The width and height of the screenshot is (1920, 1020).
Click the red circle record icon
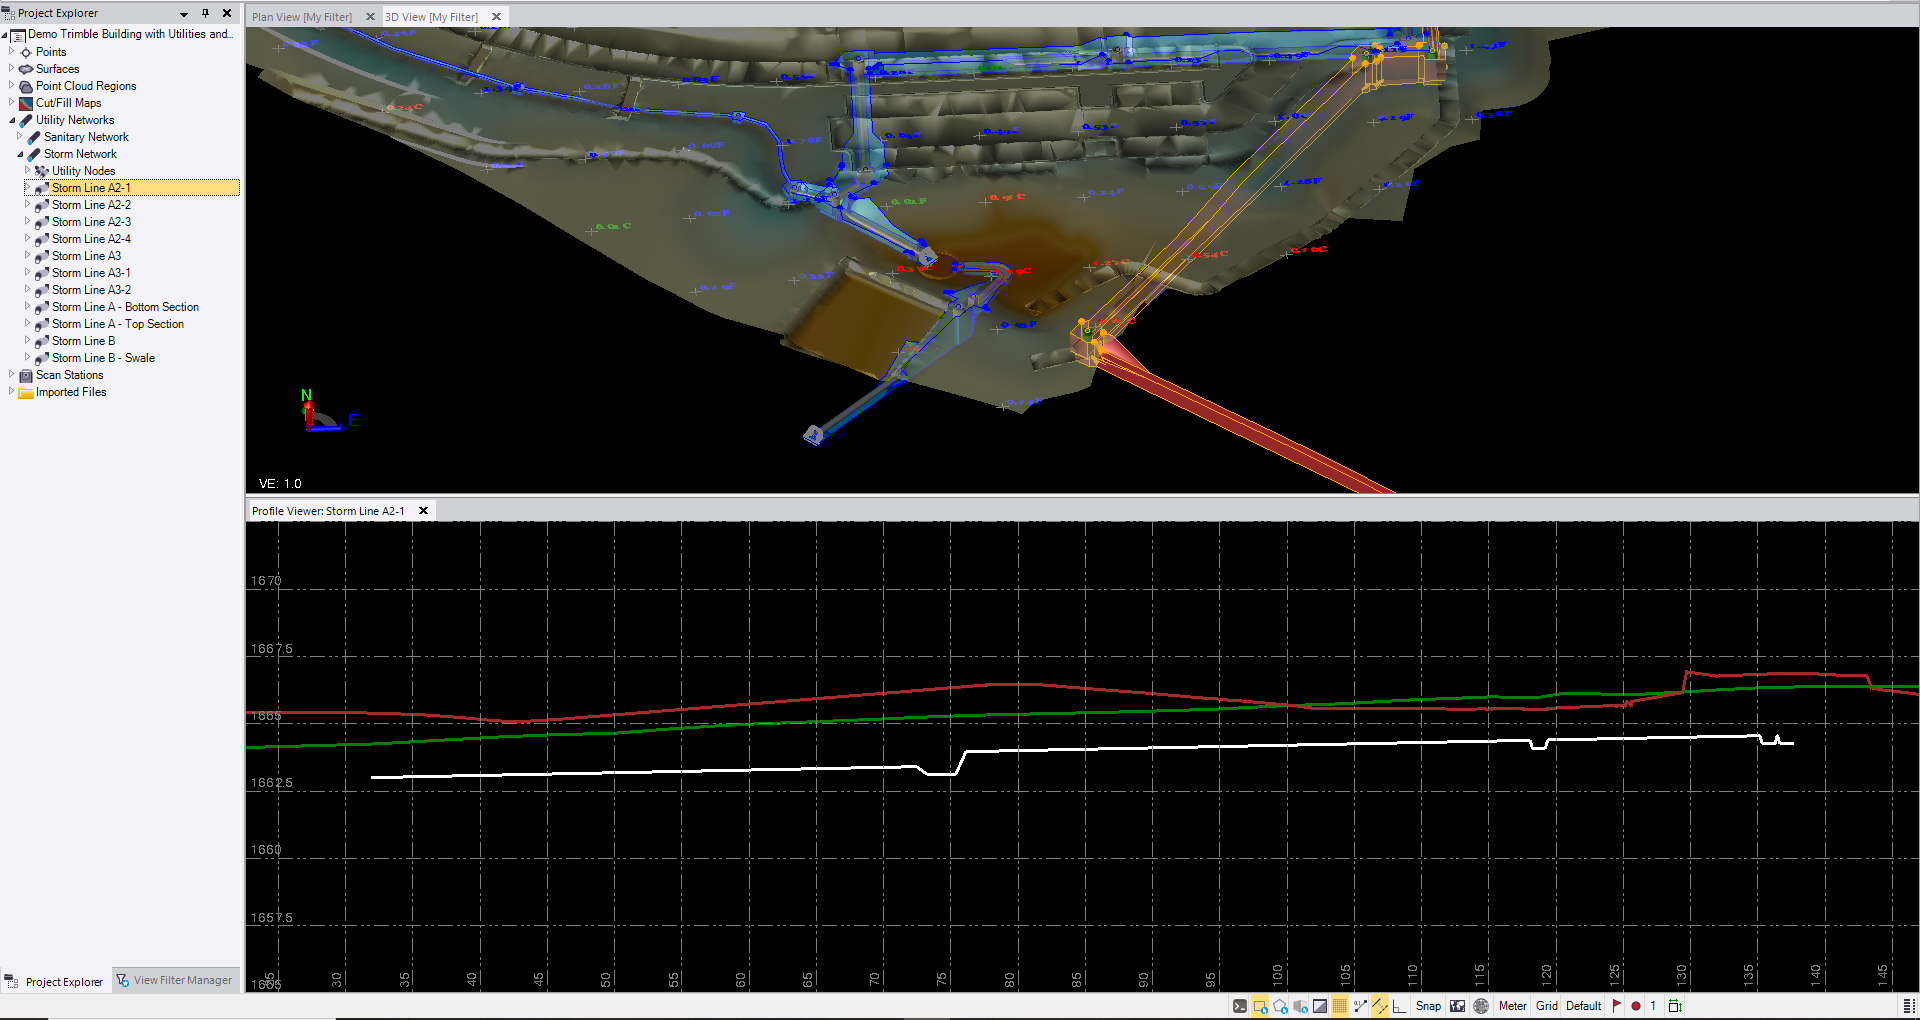[1636, 1006]
